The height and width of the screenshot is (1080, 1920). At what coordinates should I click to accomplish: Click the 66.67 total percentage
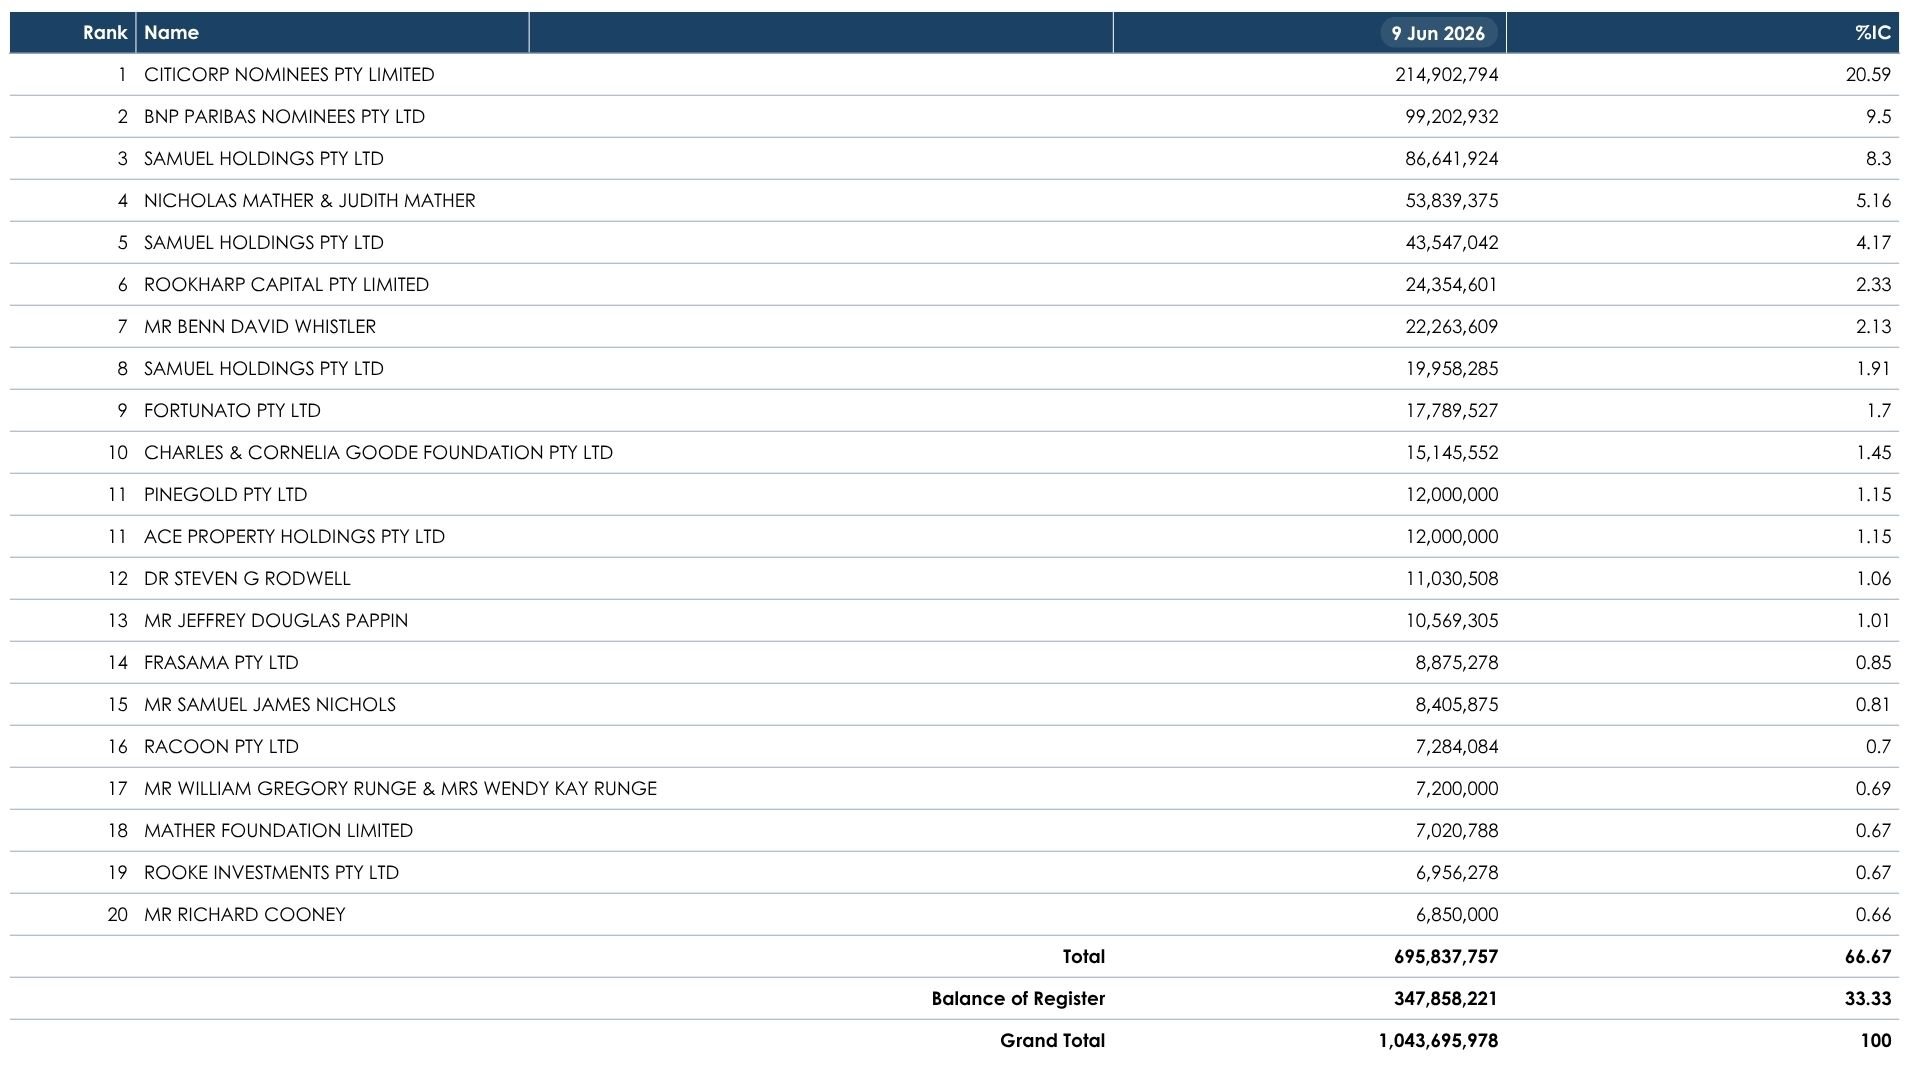pos(1868,956)
